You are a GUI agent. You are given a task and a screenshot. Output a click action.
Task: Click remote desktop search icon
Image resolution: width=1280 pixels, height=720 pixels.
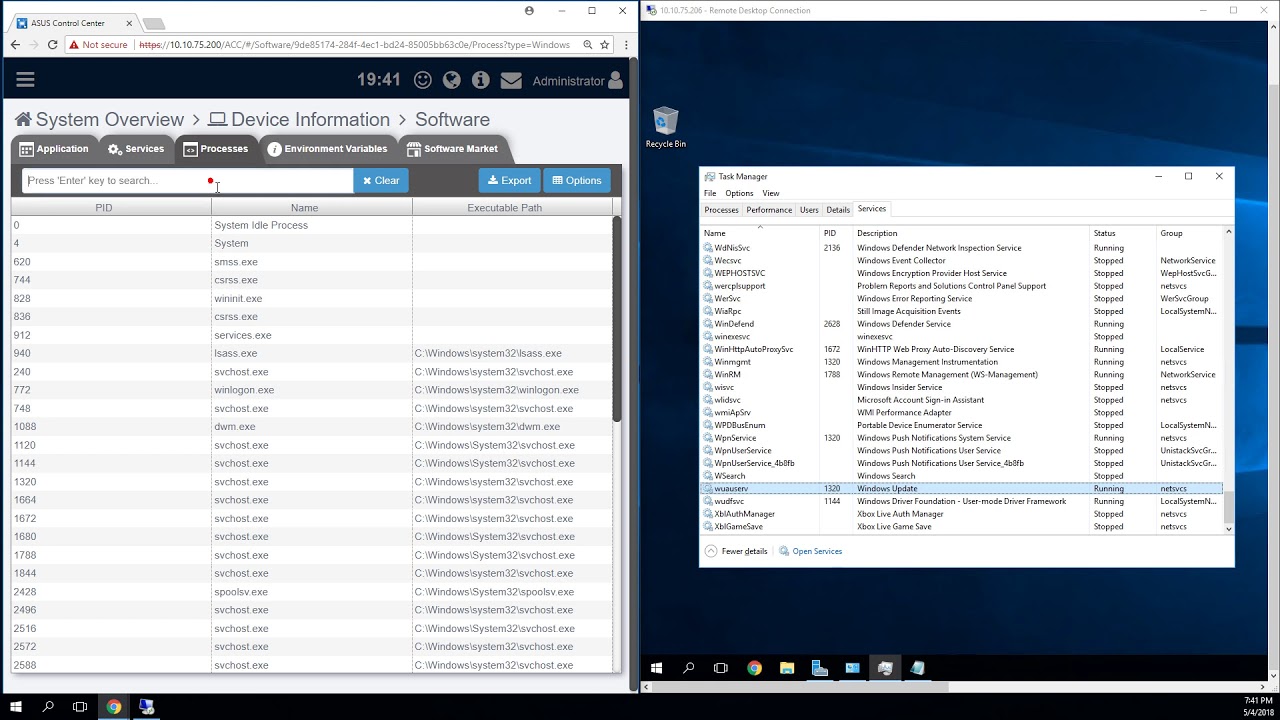[689, 668]
